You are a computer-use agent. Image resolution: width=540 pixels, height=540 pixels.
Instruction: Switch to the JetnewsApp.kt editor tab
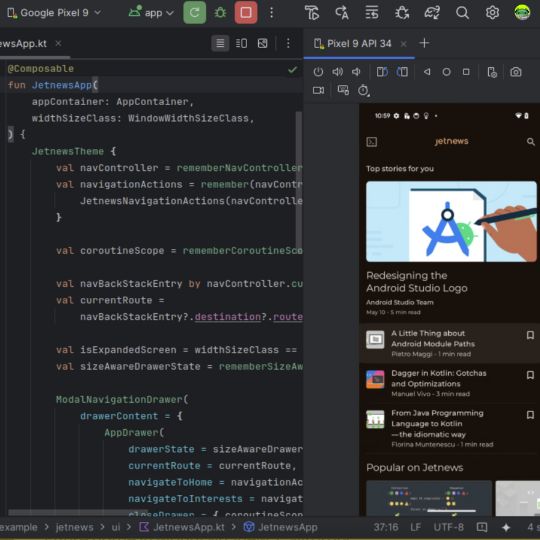23,44
